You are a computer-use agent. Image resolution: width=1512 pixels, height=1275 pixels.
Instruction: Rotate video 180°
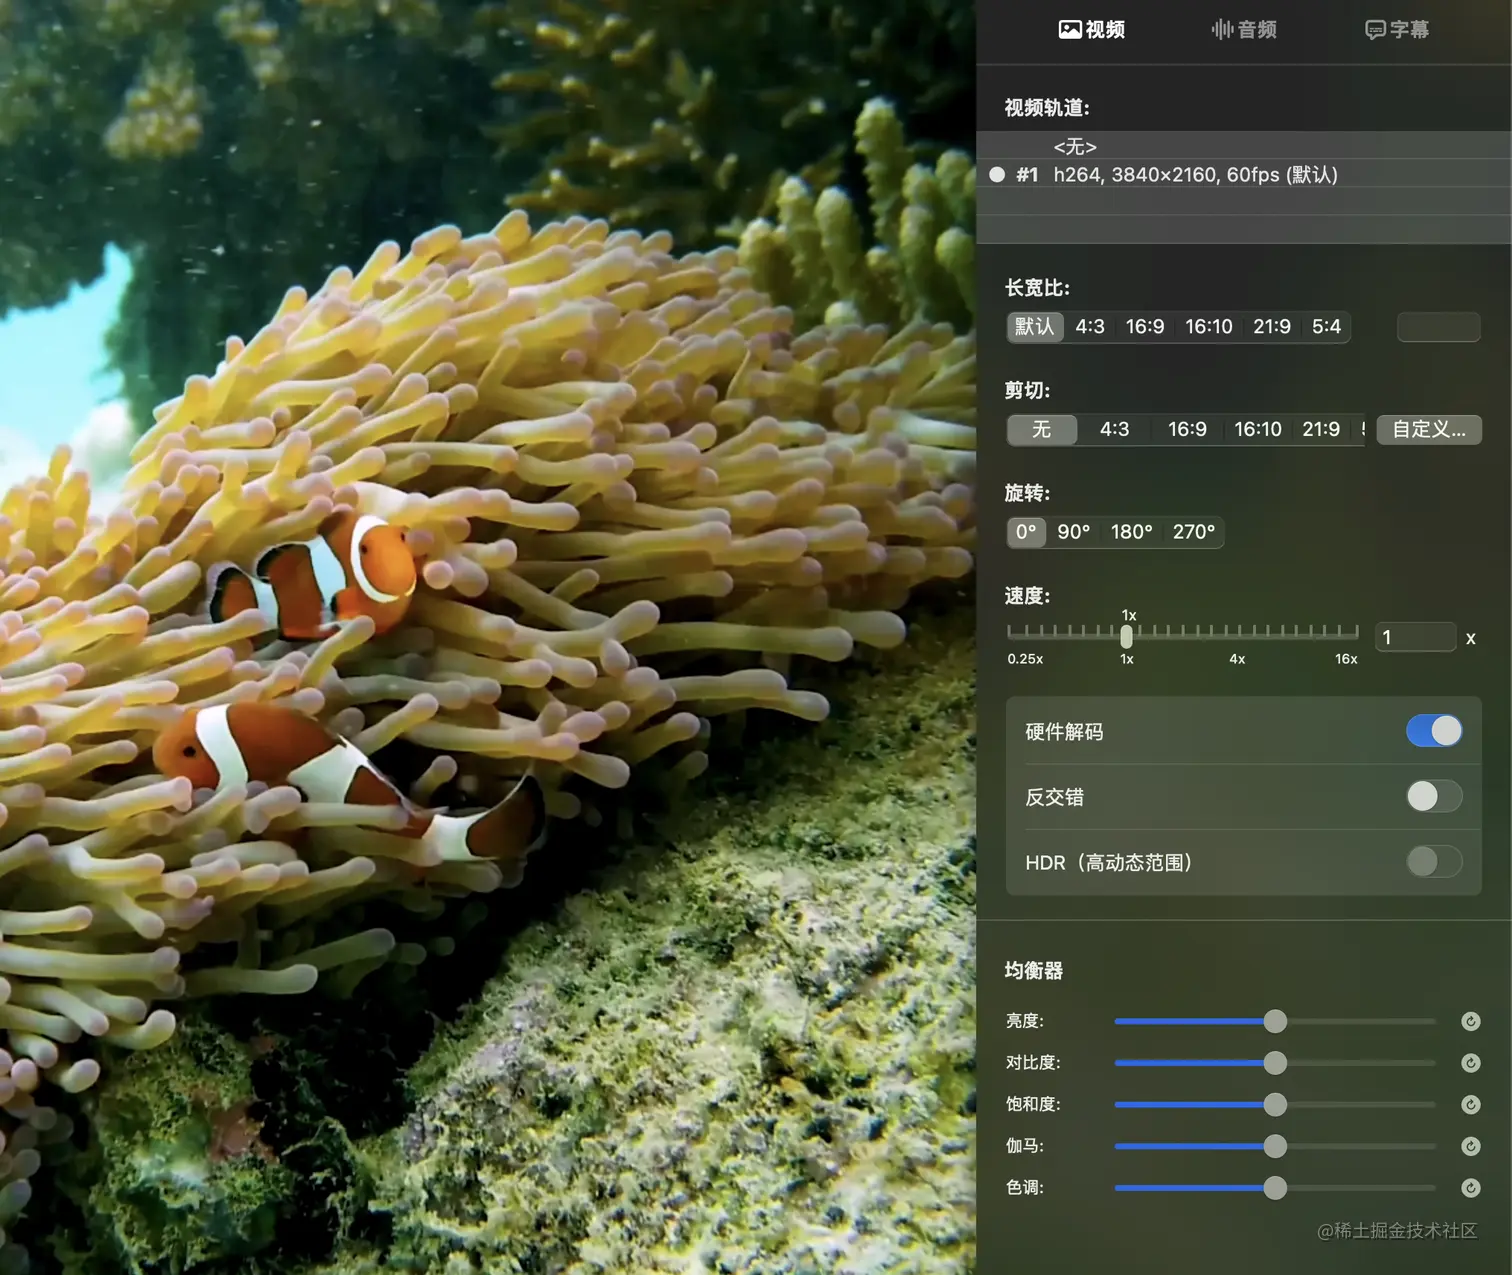pyautogui.click(x=1131, y=532)
